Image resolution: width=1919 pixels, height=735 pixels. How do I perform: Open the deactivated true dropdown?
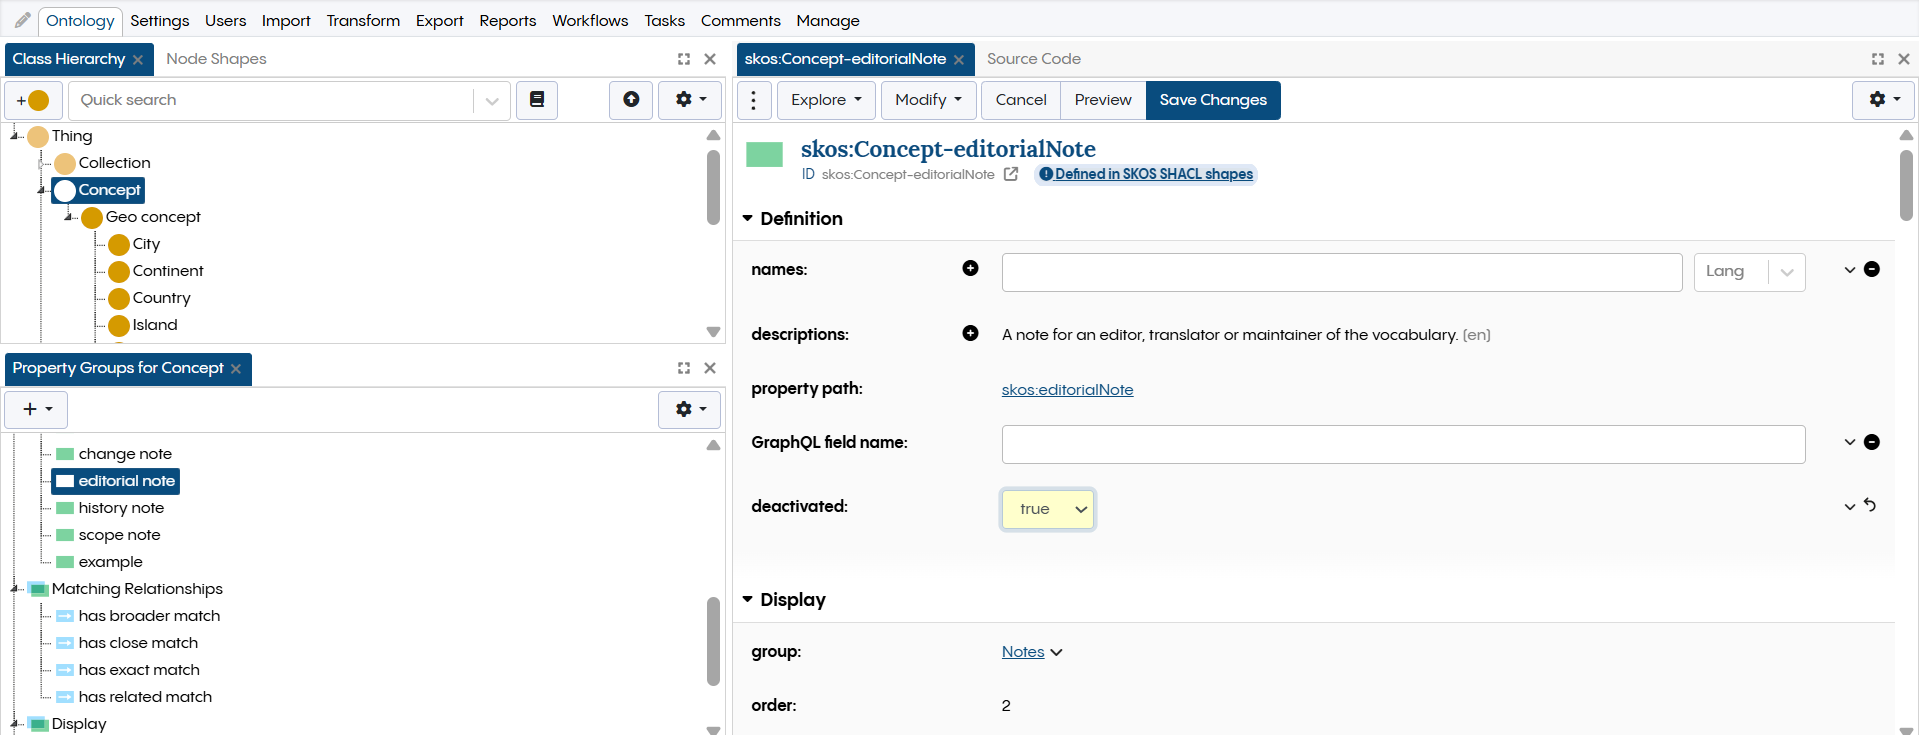point(1047,509)
